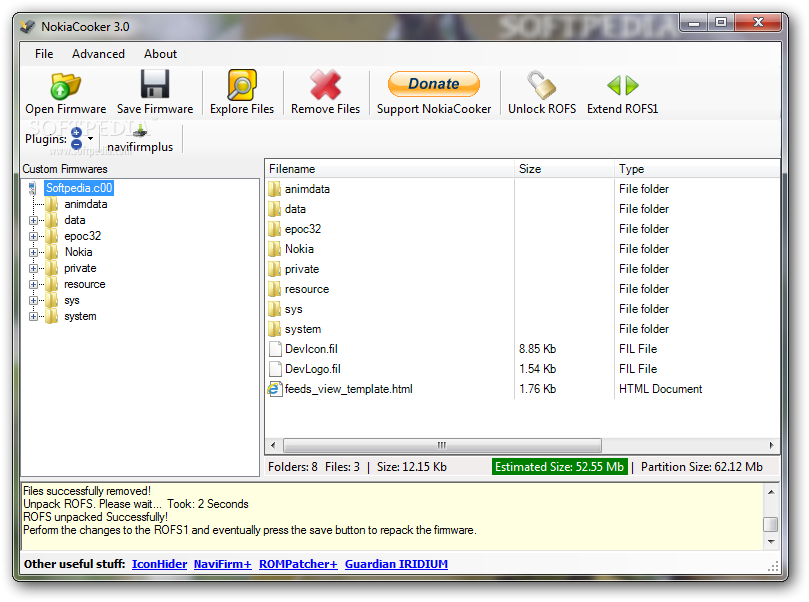
Task: Select the sys folder label in tree
Action: click(72, 300)
